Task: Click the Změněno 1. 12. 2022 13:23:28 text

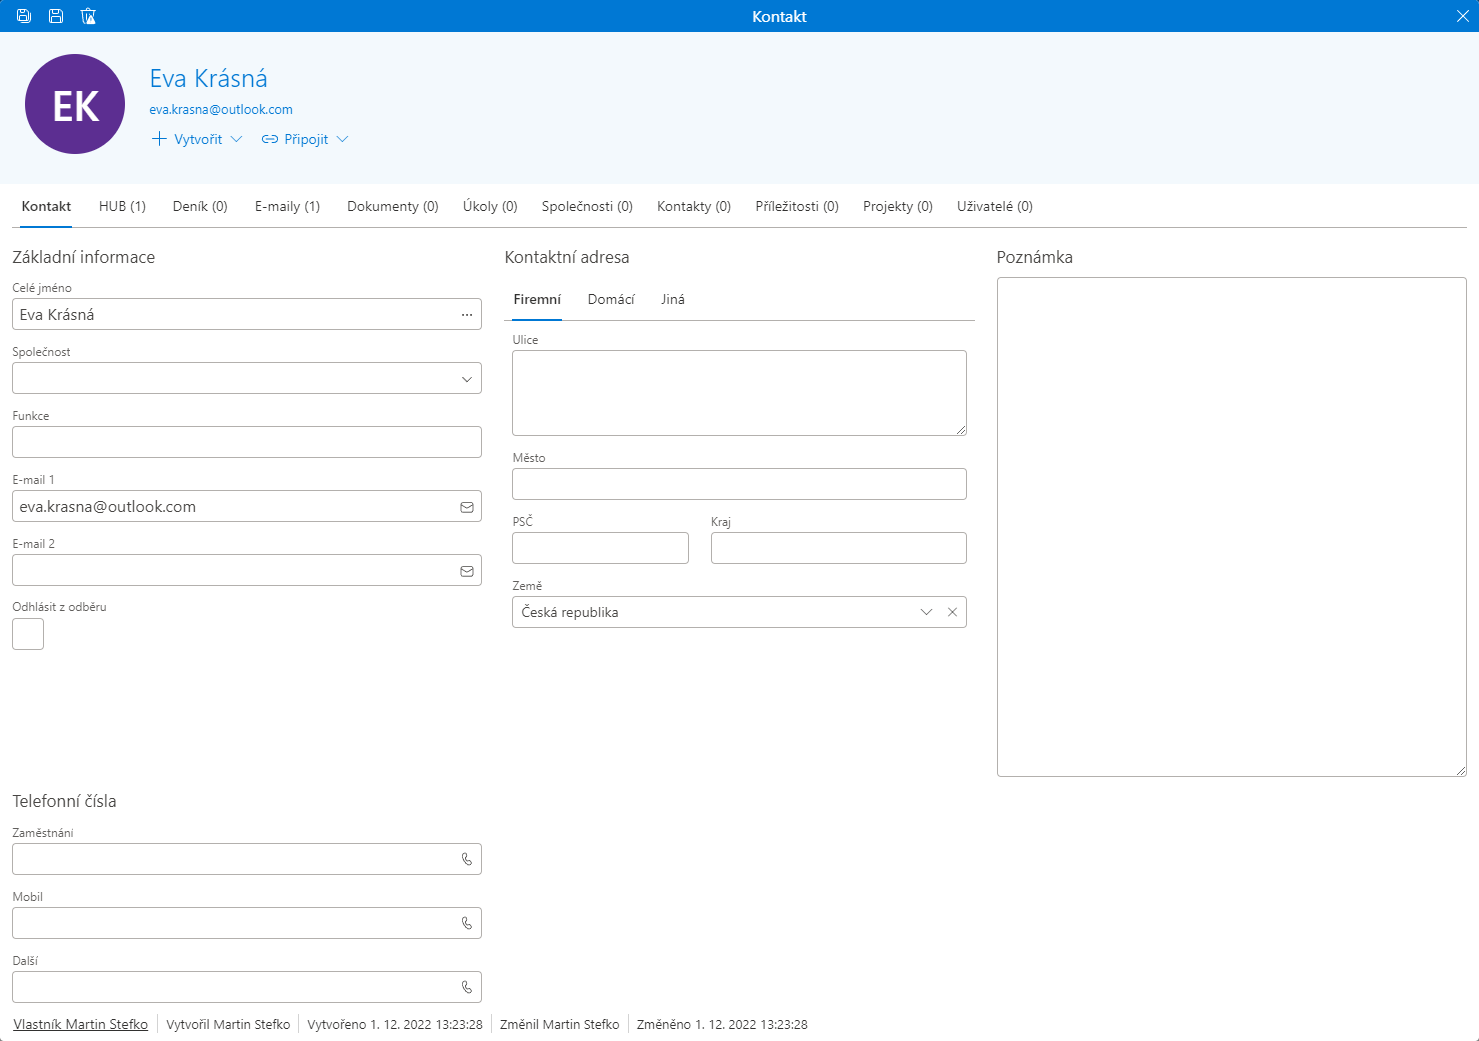Action: (x=722, y=1024)
